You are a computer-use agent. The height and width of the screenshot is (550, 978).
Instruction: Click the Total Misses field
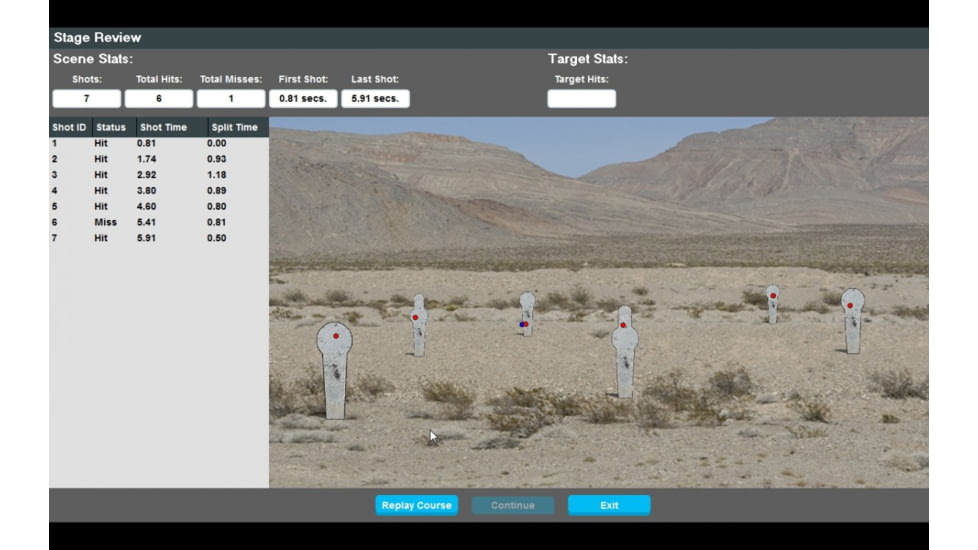pos(230,99)
